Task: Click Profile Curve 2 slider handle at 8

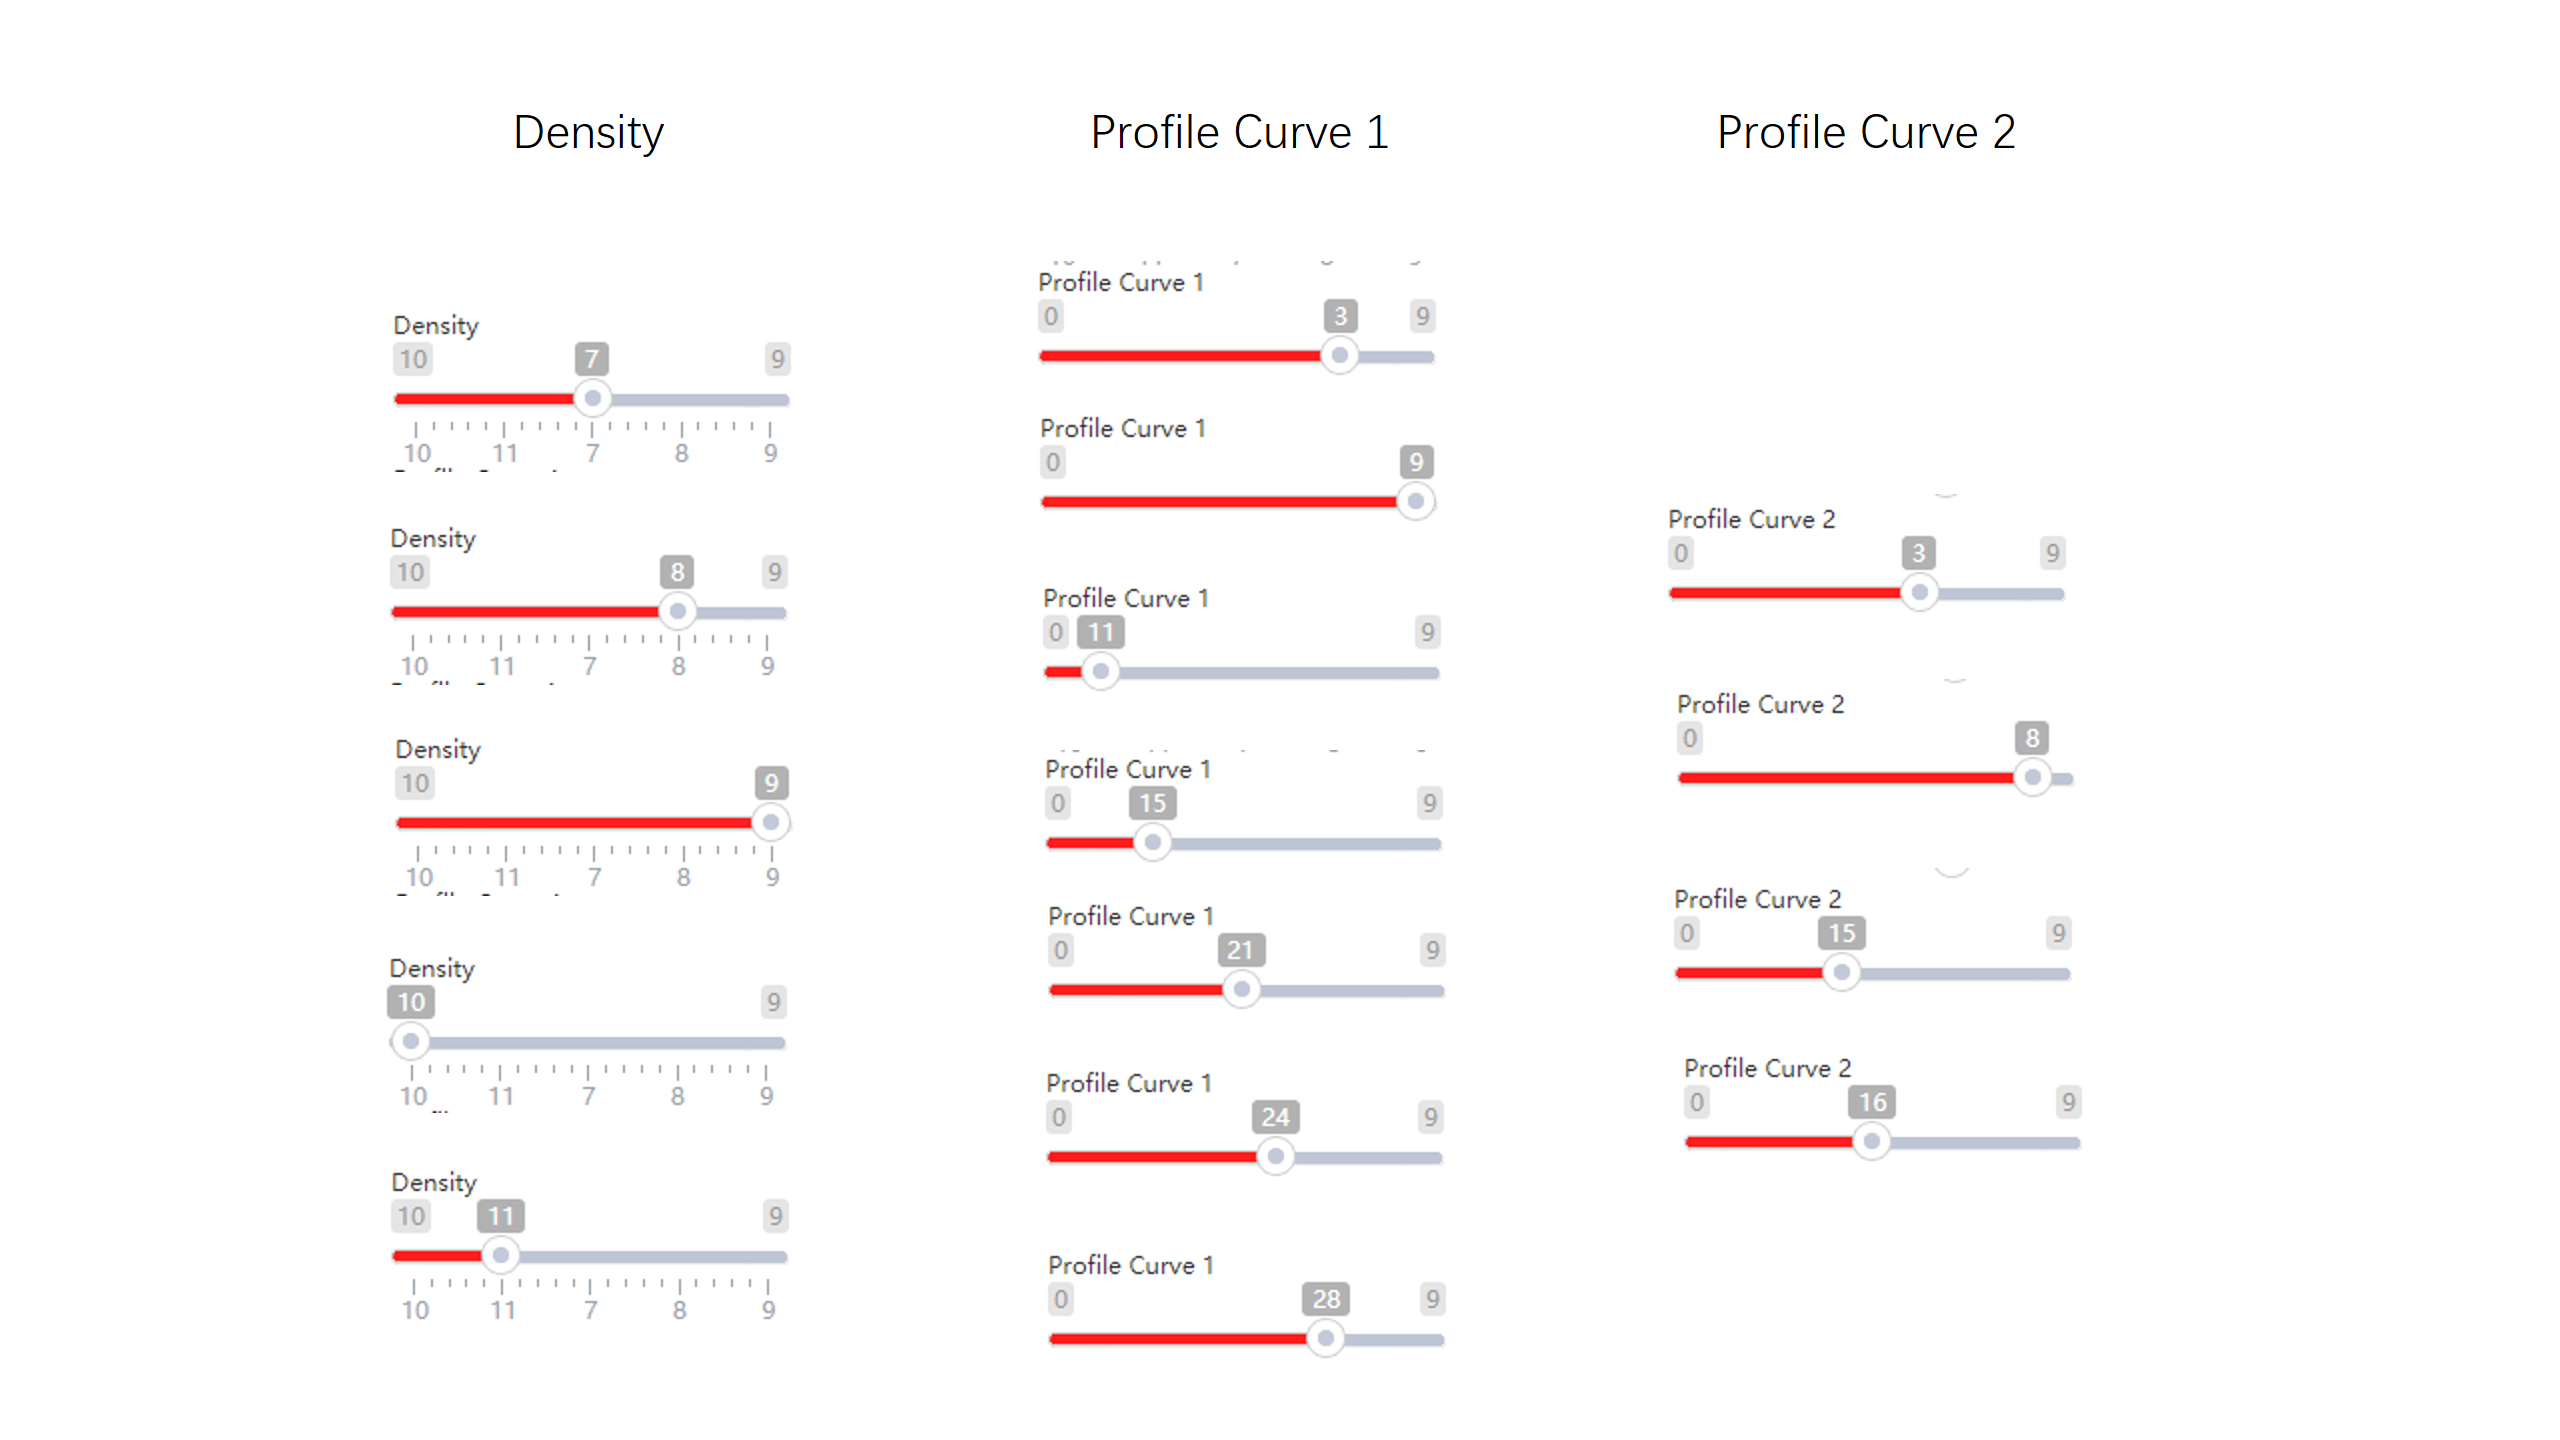Action: pyautogui.click(x=2032, y=777)
